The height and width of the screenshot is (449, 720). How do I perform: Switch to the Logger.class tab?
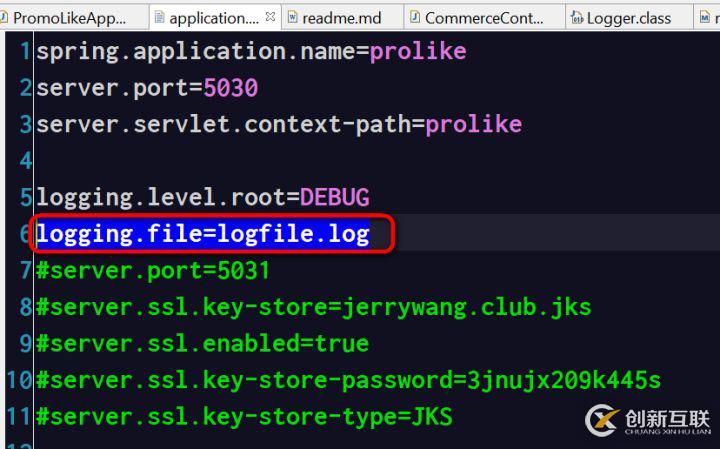[x=629, y=18]
